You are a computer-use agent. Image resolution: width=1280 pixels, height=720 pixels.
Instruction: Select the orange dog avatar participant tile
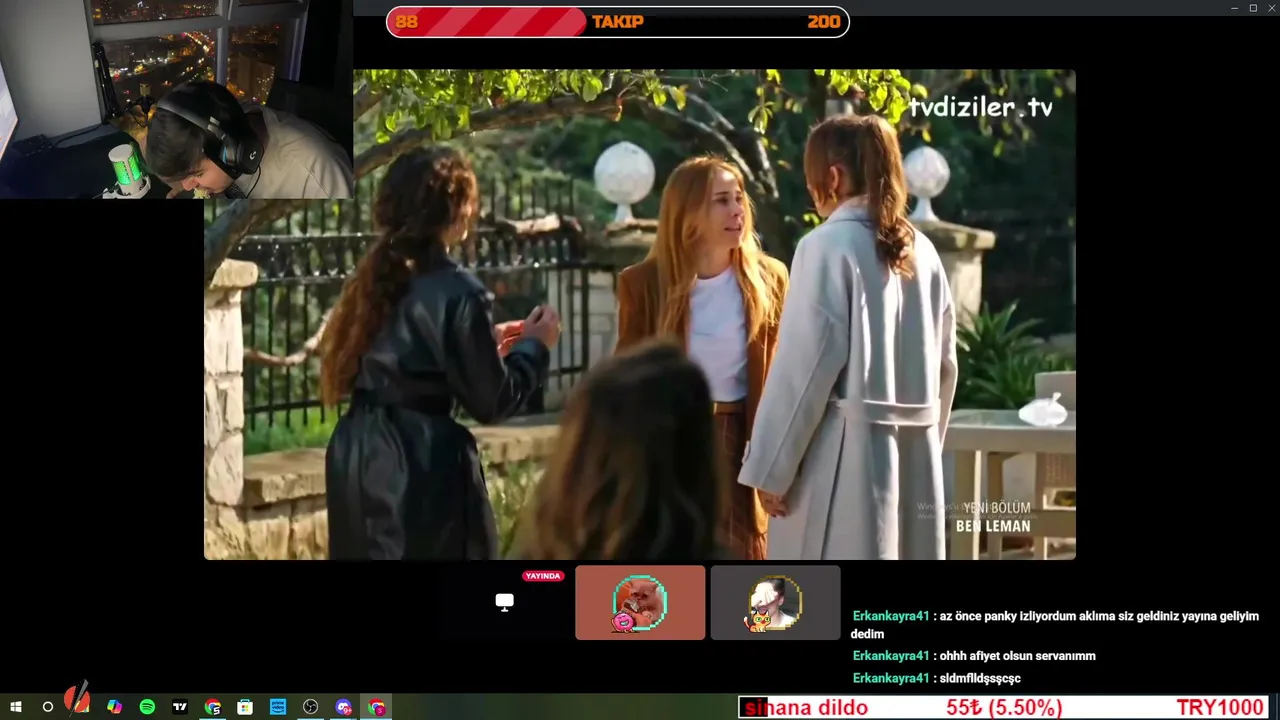[x=640, y=602]
